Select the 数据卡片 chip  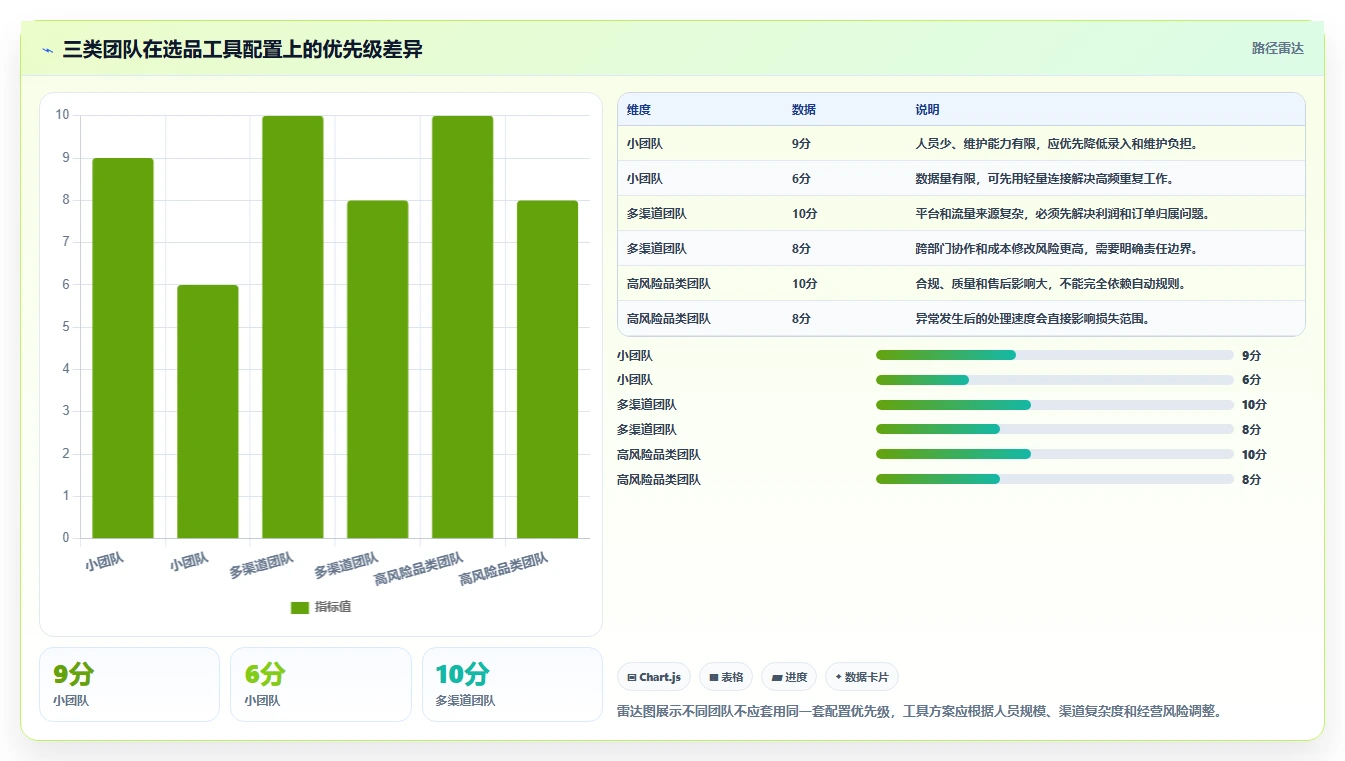[x=861, y=677]
